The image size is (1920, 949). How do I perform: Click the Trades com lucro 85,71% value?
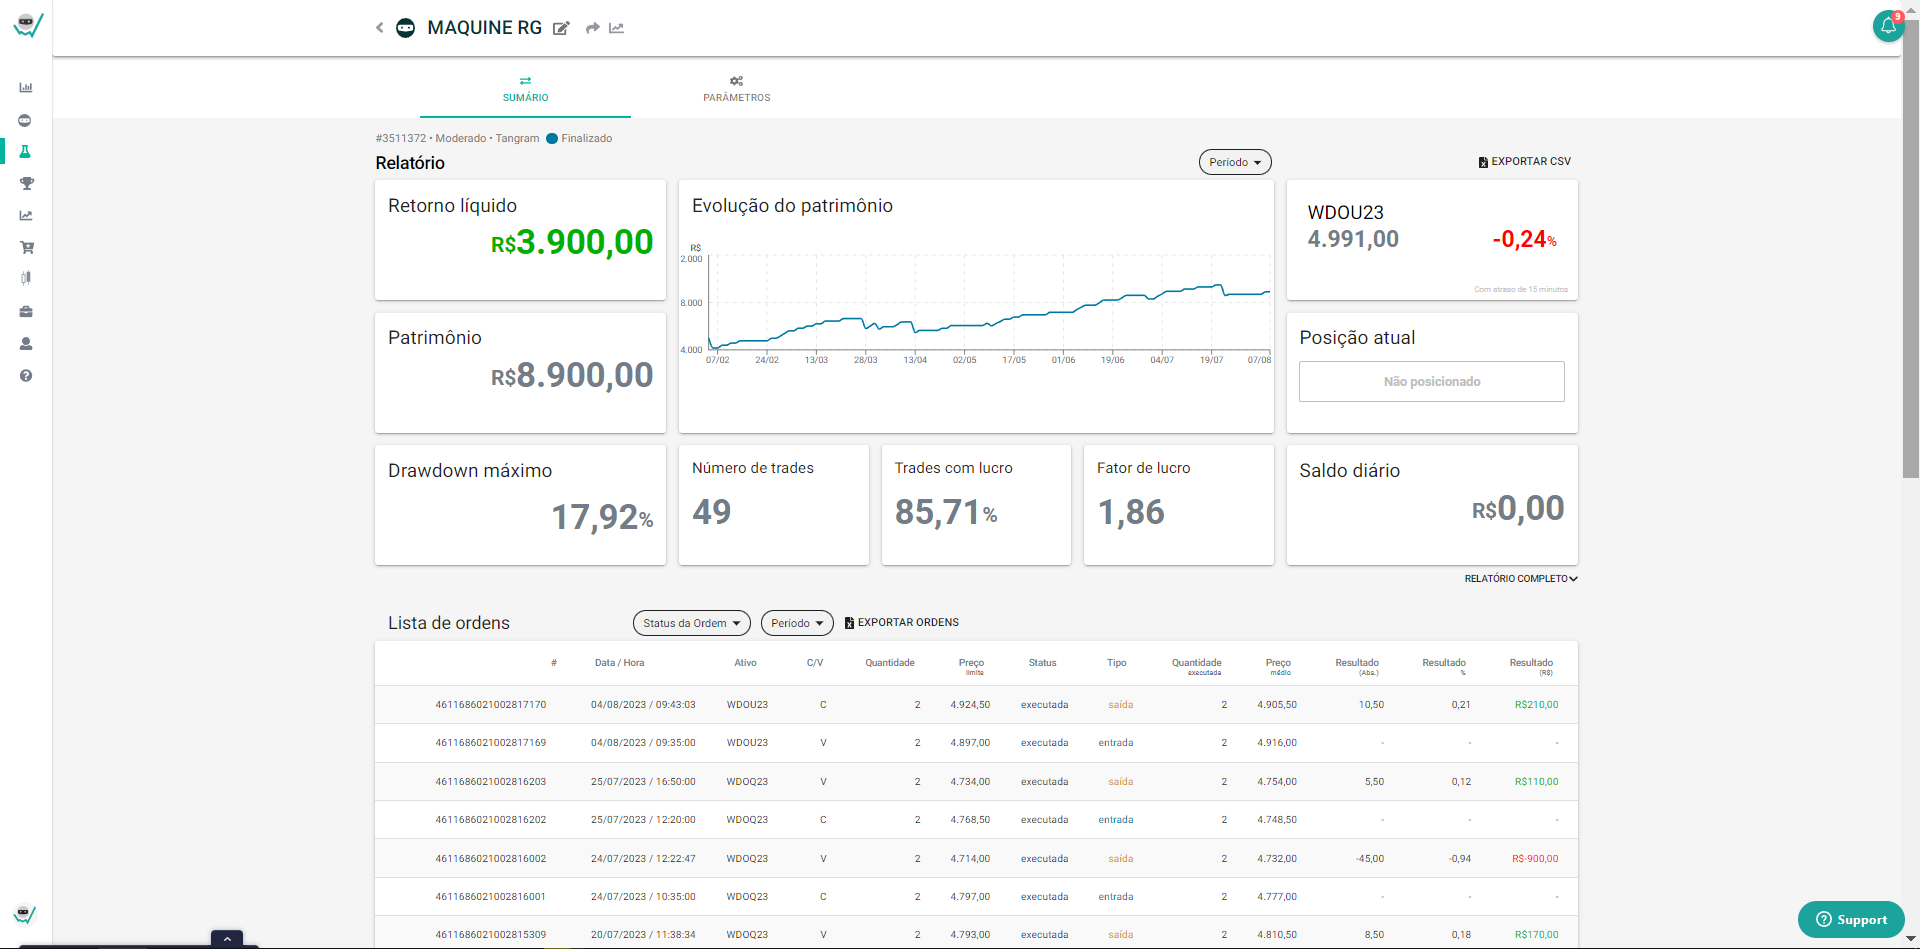(x=946, y=512)
